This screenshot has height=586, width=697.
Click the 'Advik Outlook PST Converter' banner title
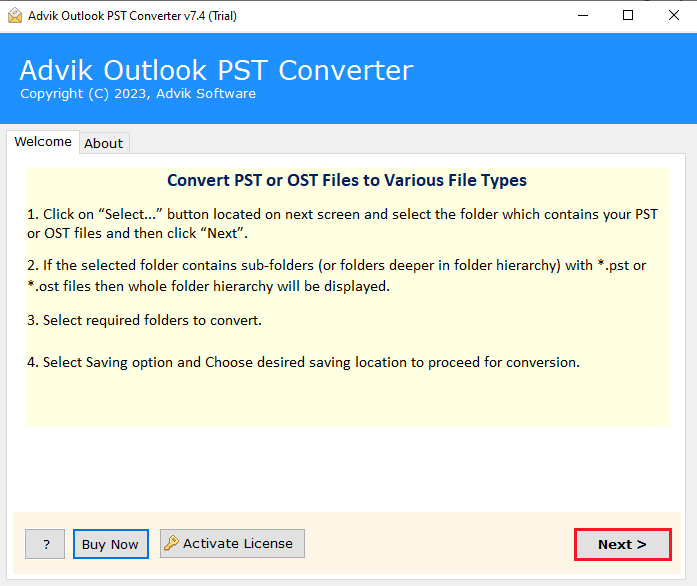tap(216, 70)
